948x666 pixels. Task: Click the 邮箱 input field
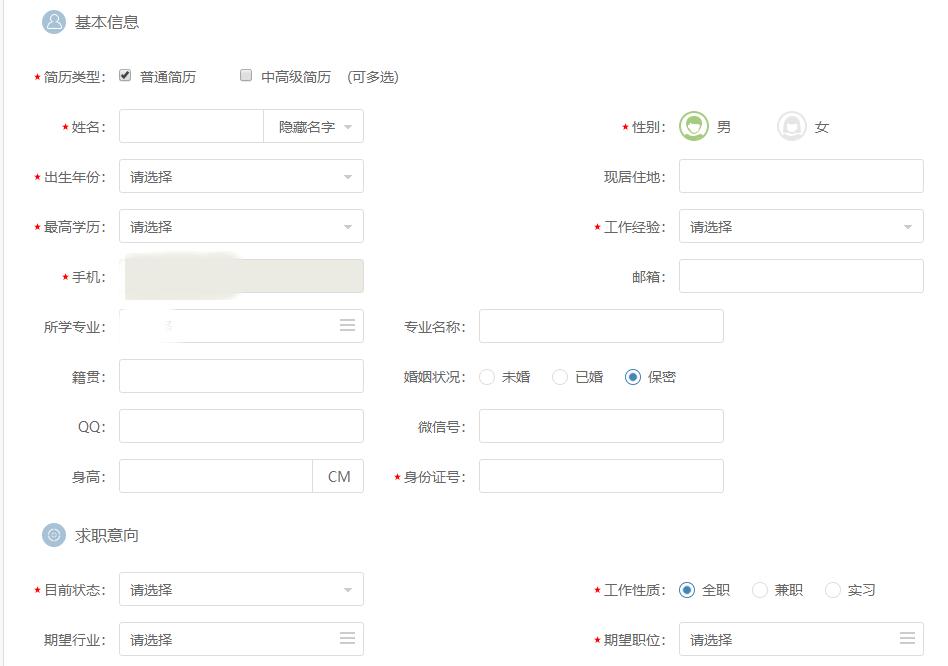coord(801,277)
